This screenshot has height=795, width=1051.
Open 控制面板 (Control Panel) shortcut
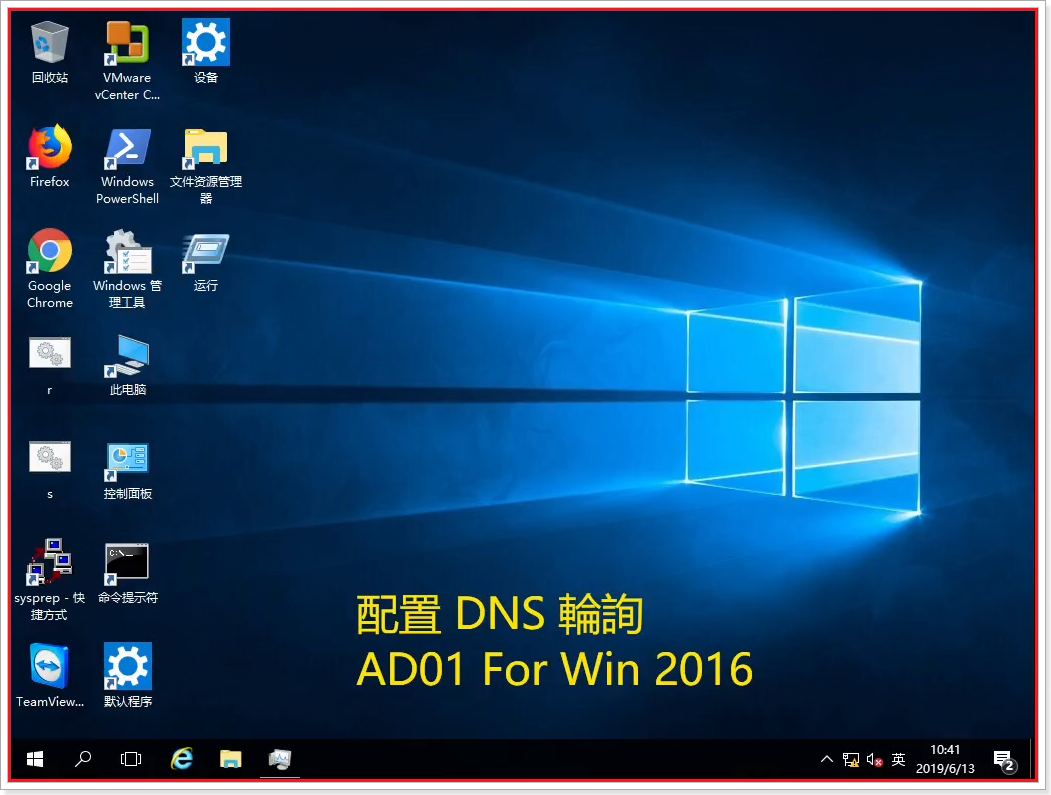(127, 469)
